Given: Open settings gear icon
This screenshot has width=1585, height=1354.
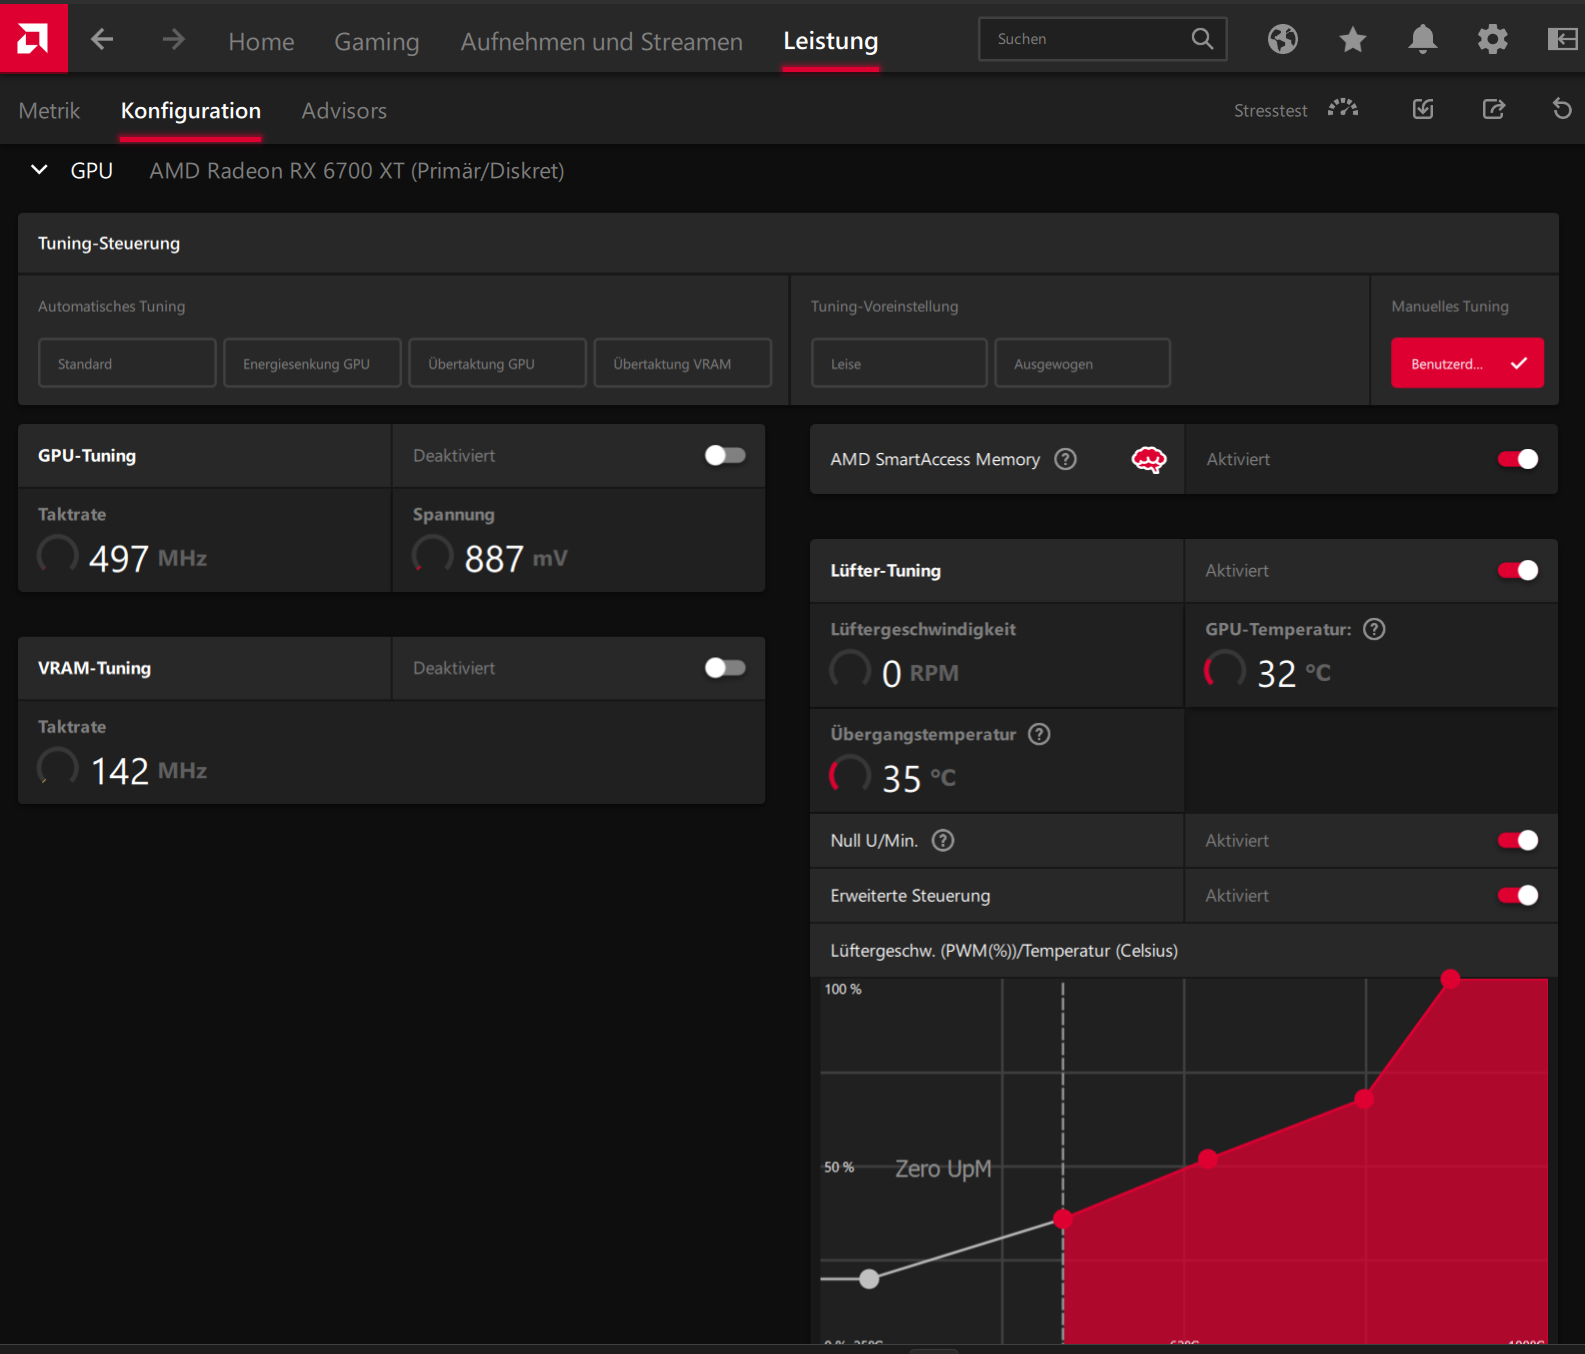Looking at the screenshot, I should (x=1493, y=39).
